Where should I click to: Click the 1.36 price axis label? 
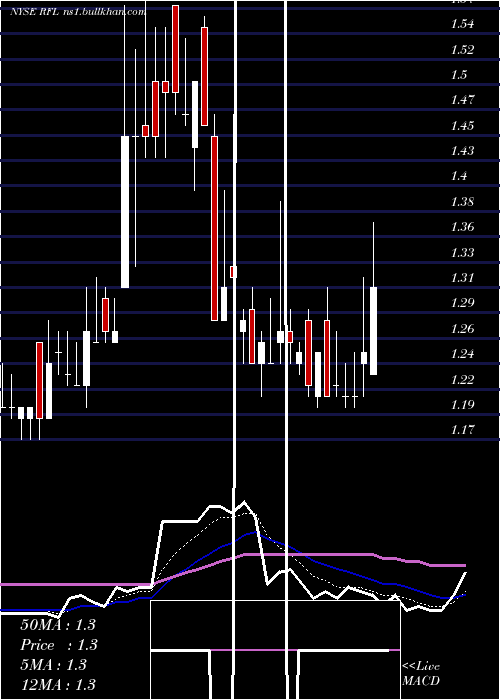(x=462, y=226)
